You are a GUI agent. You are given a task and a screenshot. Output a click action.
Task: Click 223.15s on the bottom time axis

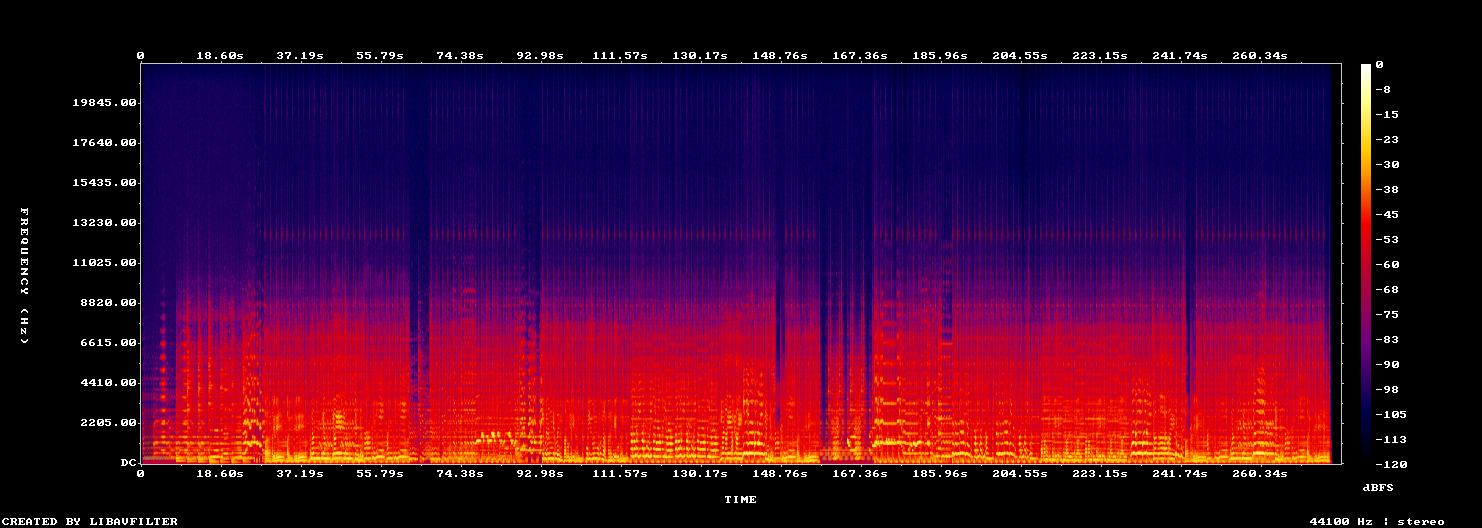click(1100, 473)
